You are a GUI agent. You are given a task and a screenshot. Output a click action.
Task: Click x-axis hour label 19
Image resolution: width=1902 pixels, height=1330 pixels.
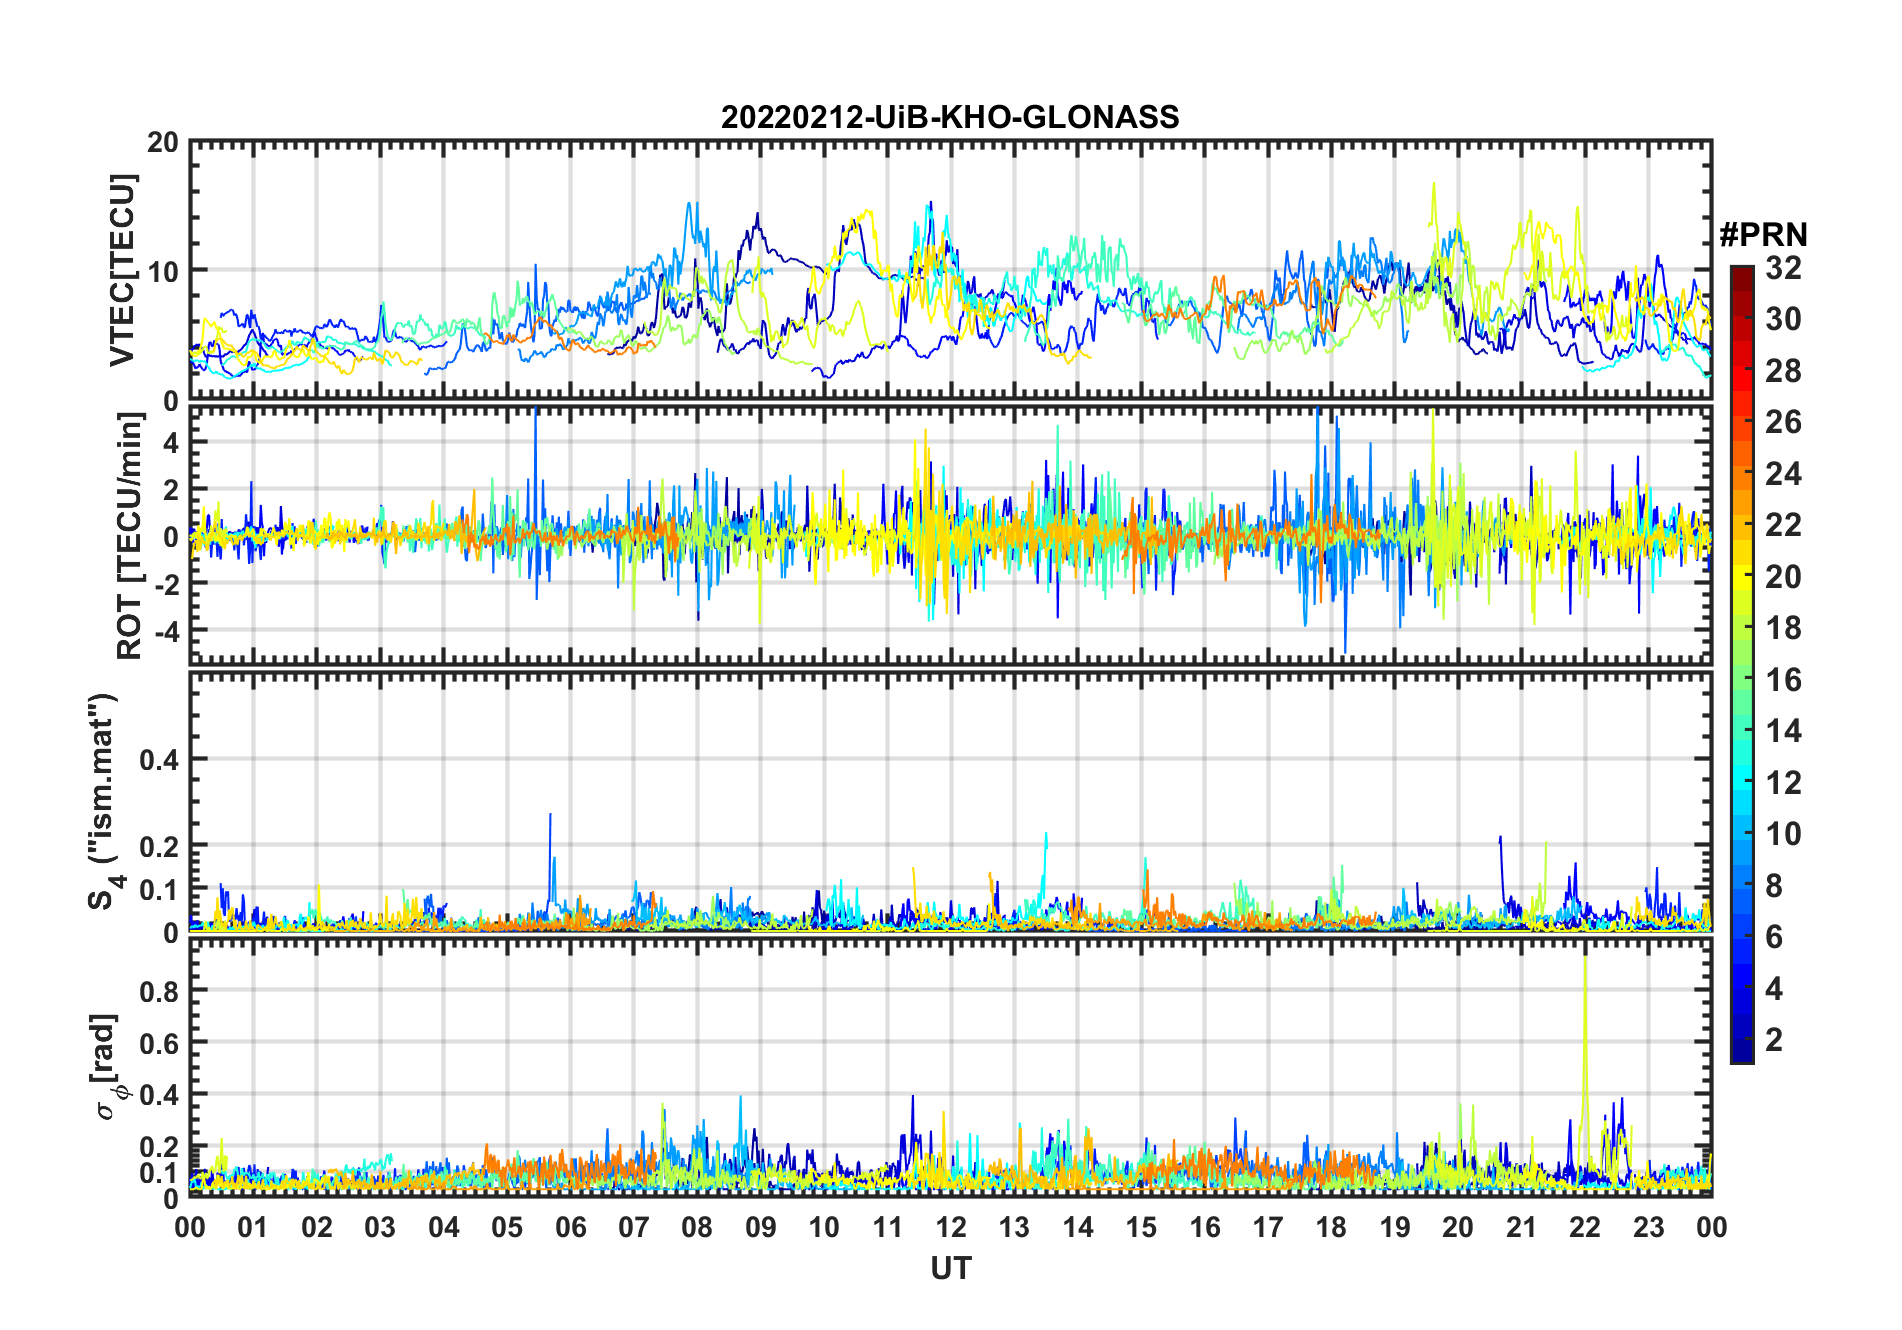point(1395,1227)
